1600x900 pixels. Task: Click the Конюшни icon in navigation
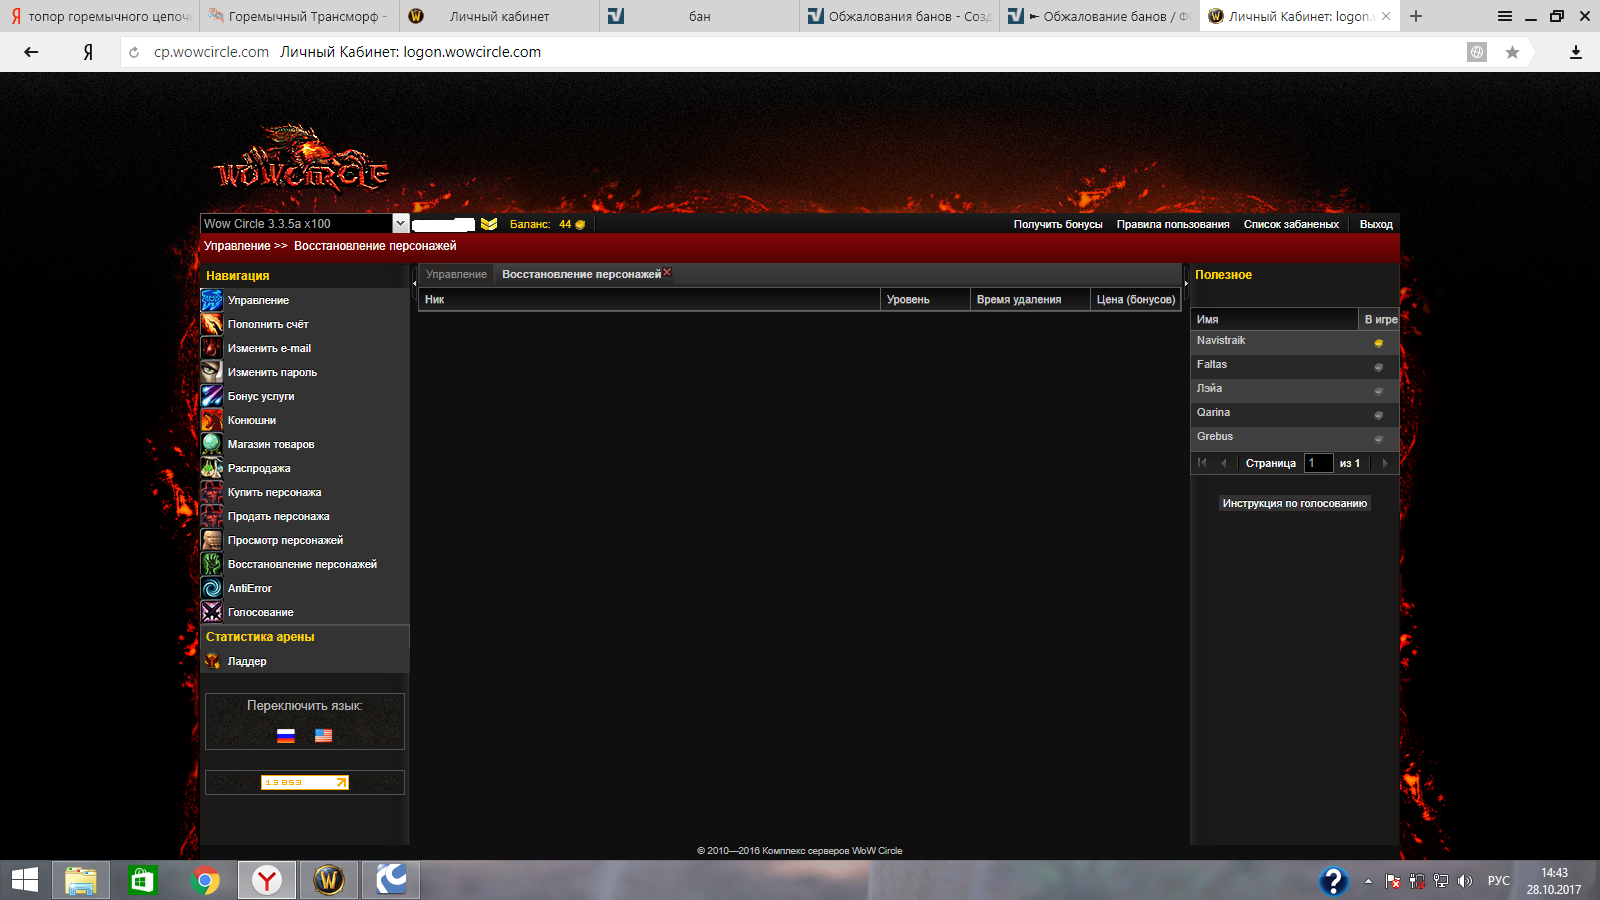[212, 420]
